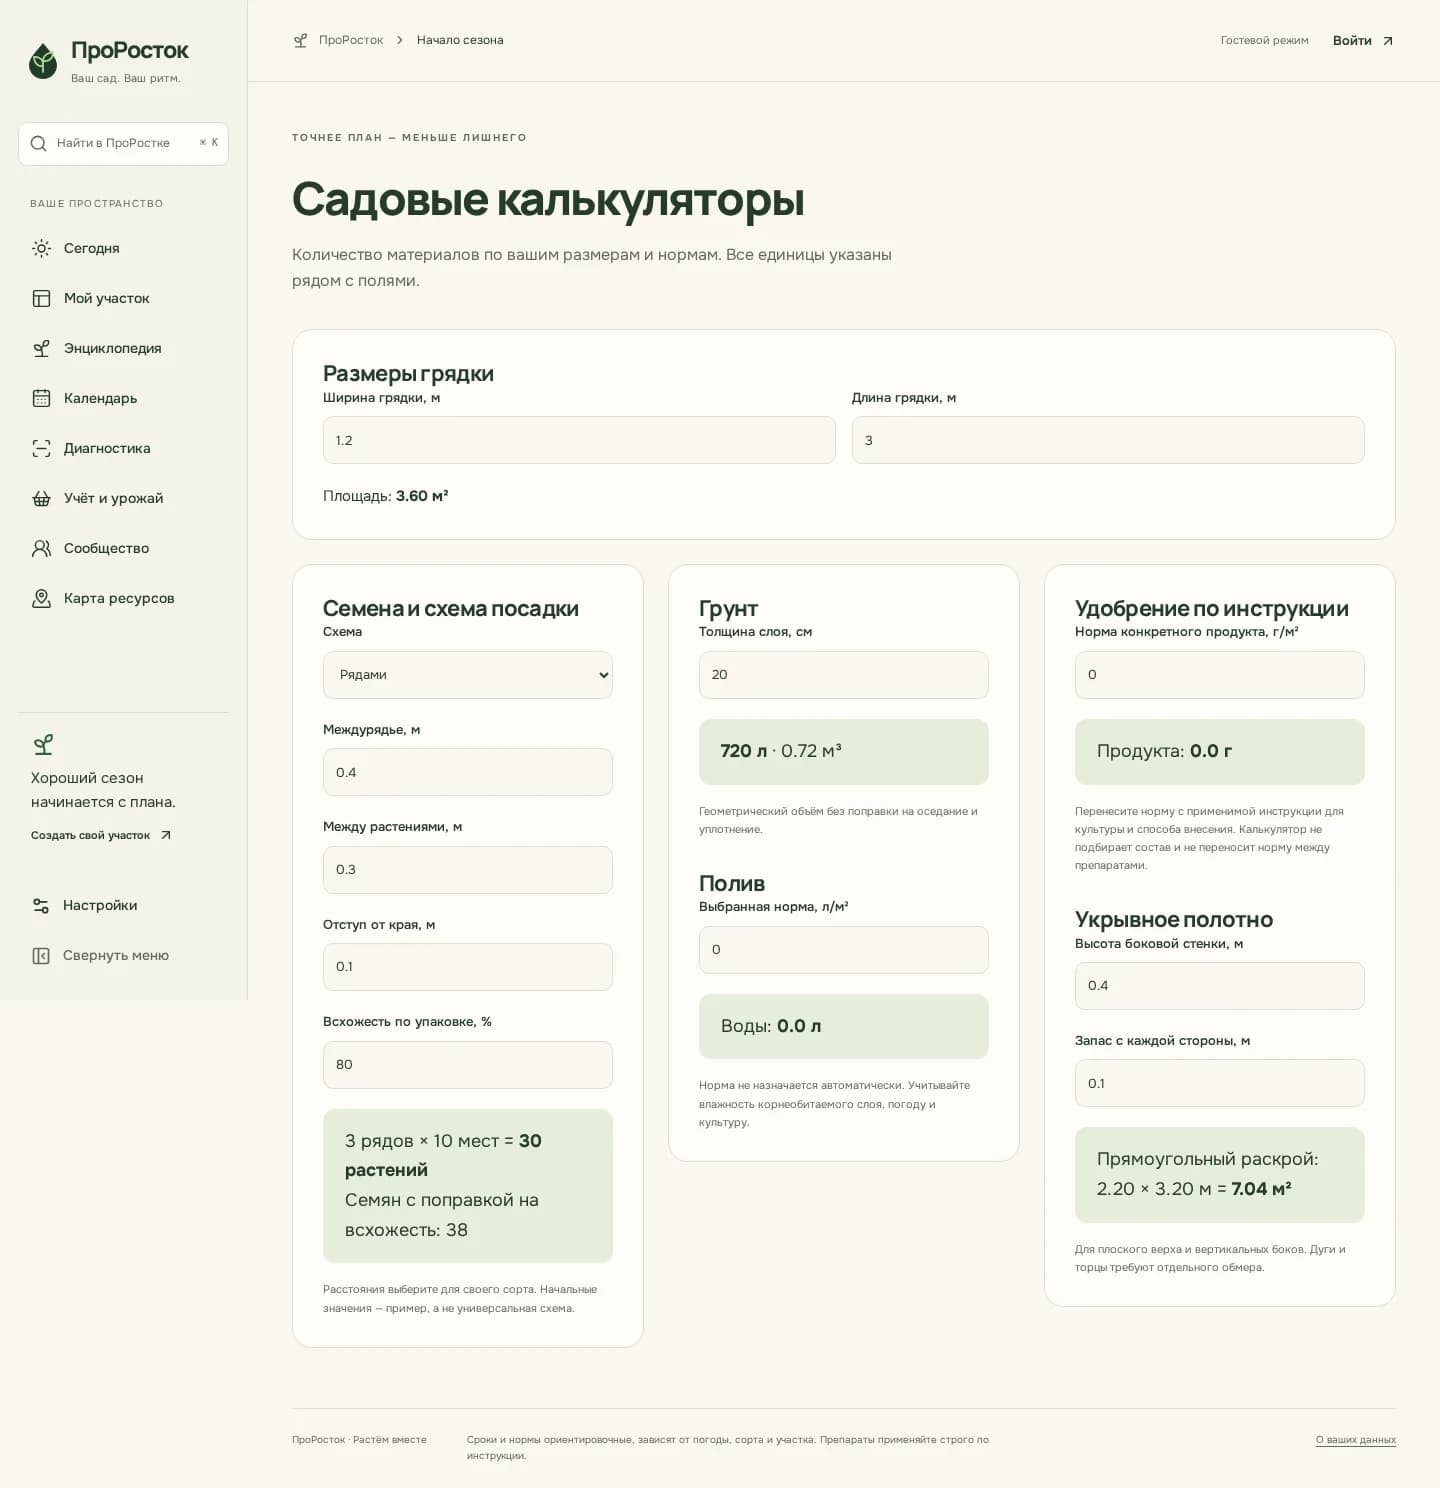Click the scan icon beside Диагностика

(41, 448)
